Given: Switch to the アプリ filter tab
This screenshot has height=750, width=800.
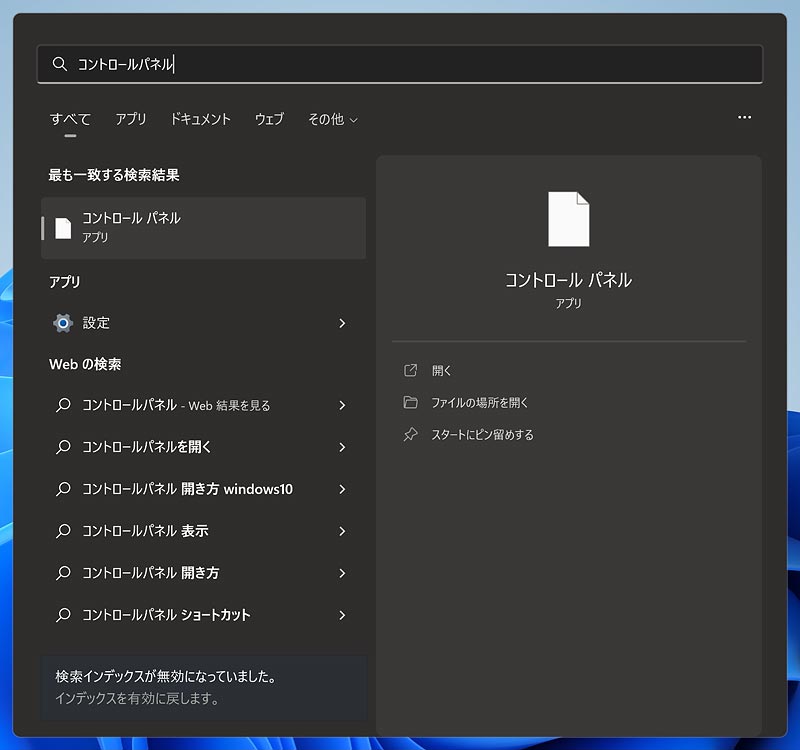Looking at the screenshot, I should 131,119.
